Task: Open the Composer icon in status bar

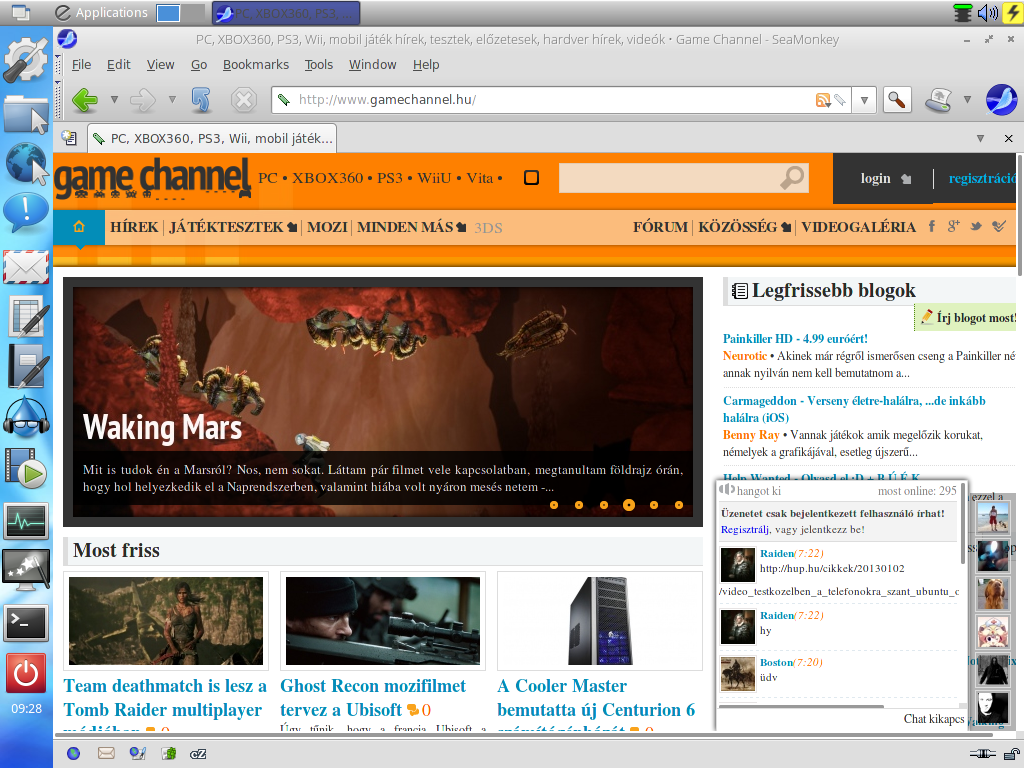Action: click(x=138, y=754)
